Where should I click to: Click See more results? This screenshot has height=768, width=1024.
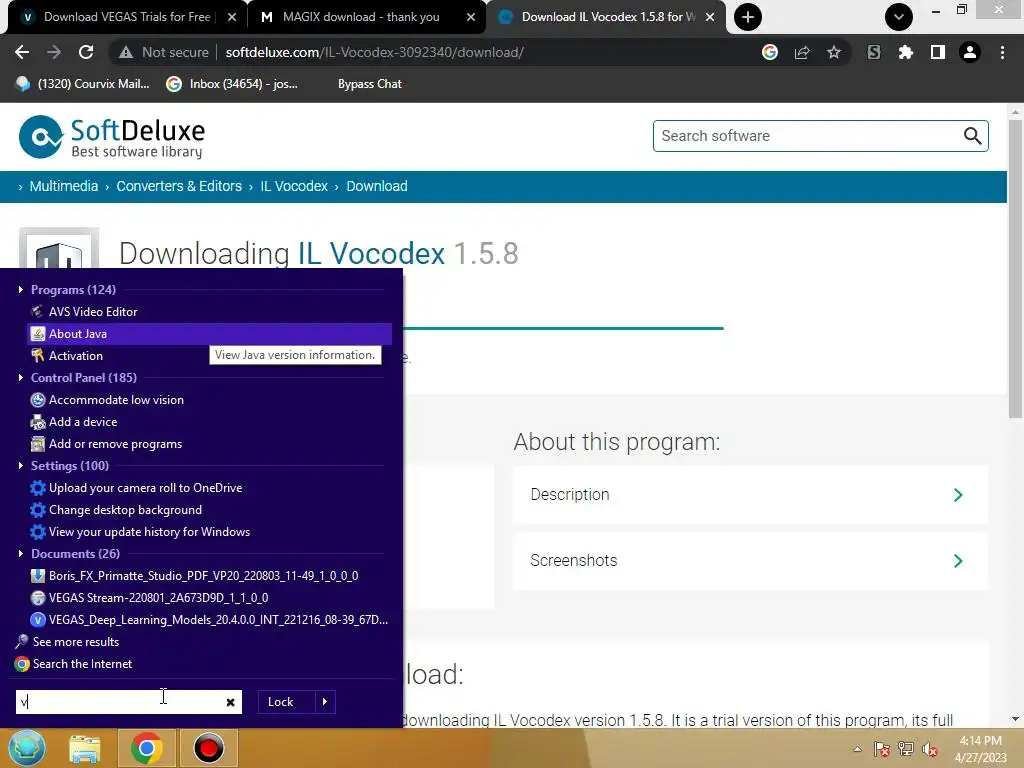pos(76,642)
